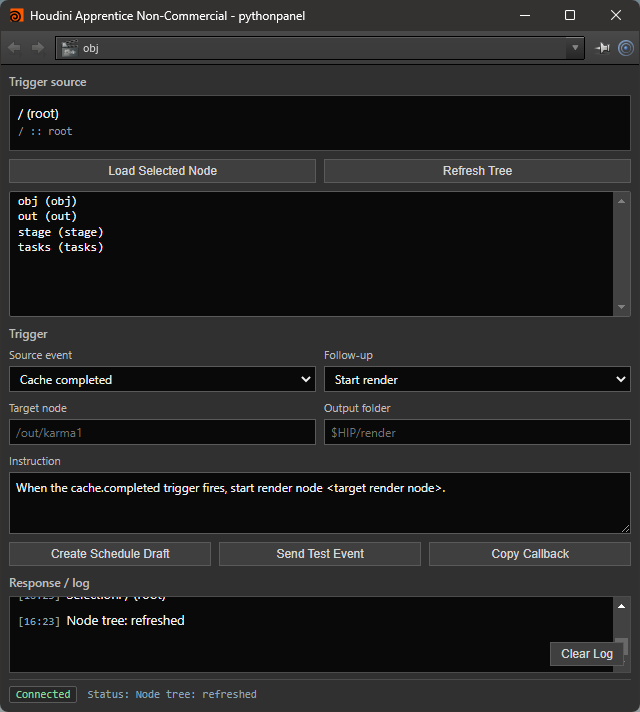Click the status bar 'Status: Node tree: refreshed' text
Screen dimensions: 640x712
click(x=172, y=694)
